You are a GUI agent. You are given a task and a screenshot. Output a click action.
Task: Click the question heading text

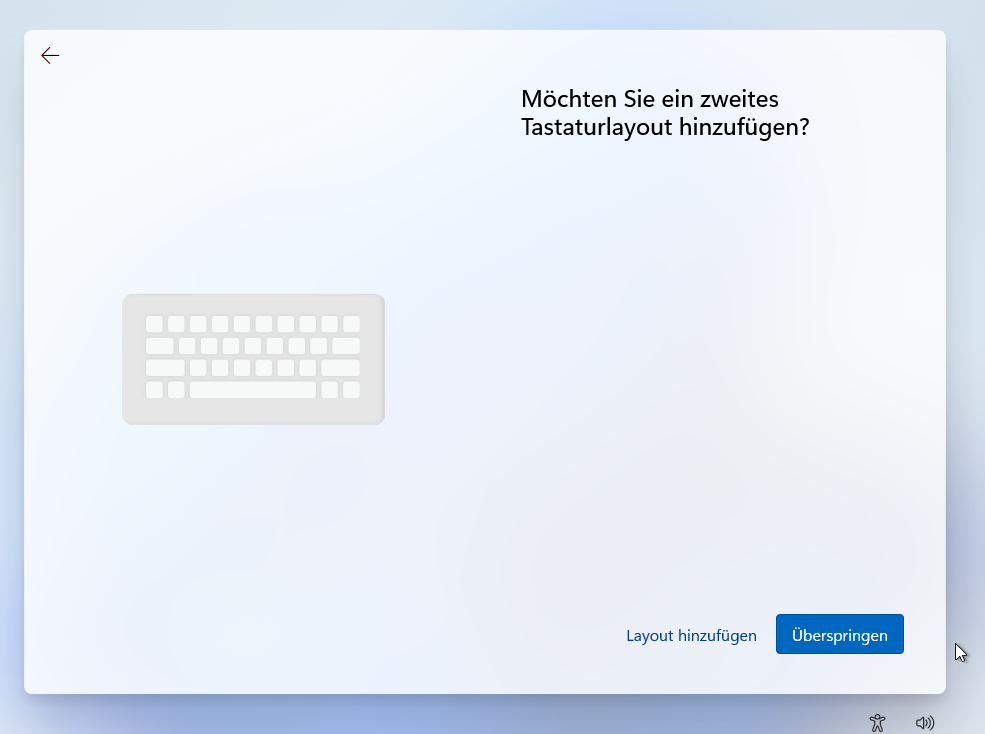pos(664,113)
